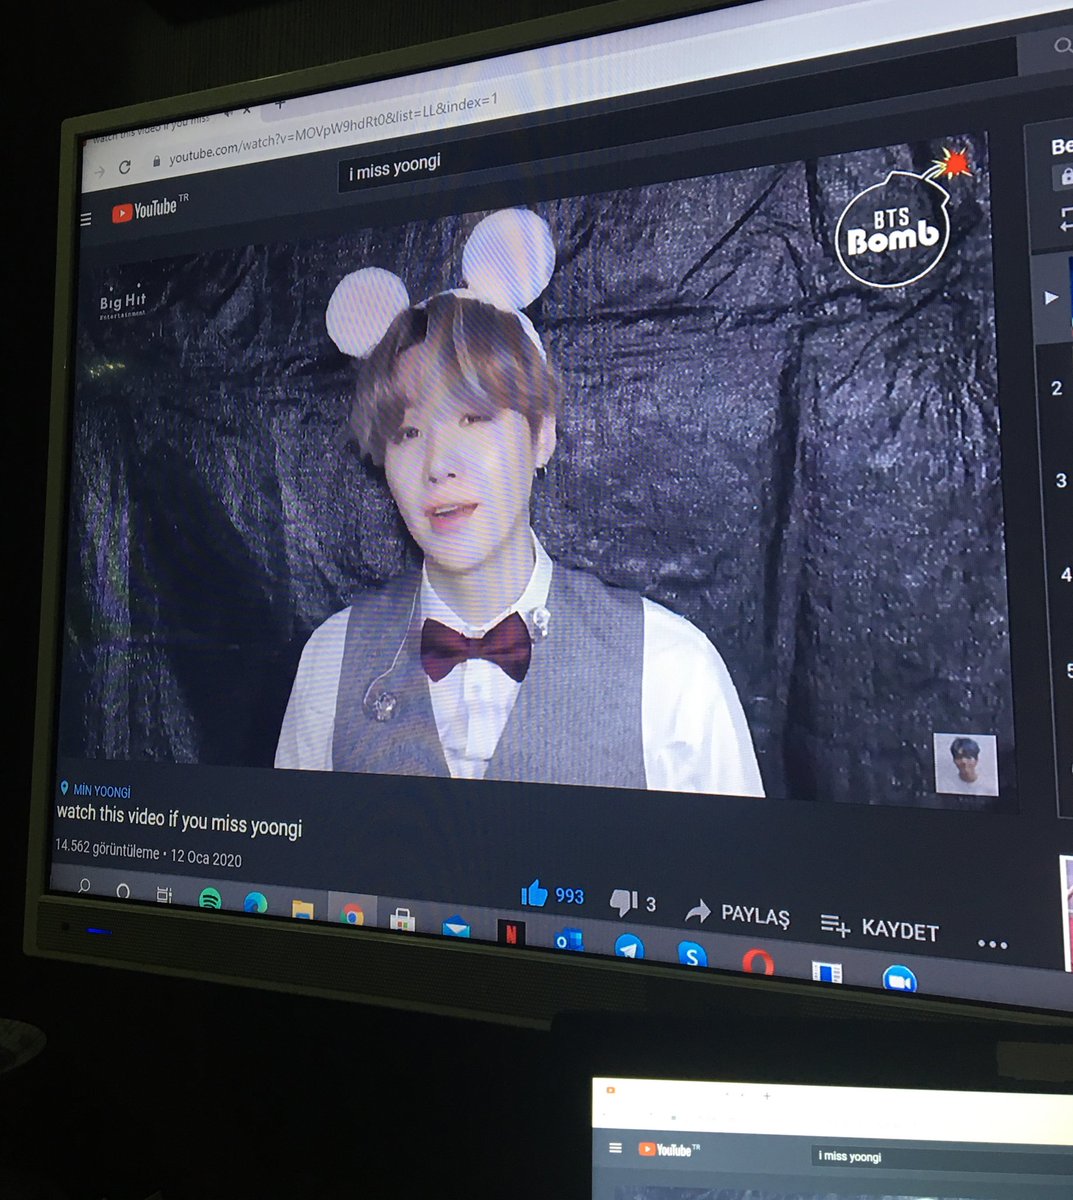Open the YouTube hamburger guide menu
1073x1200 pixels.
point(86,219)
